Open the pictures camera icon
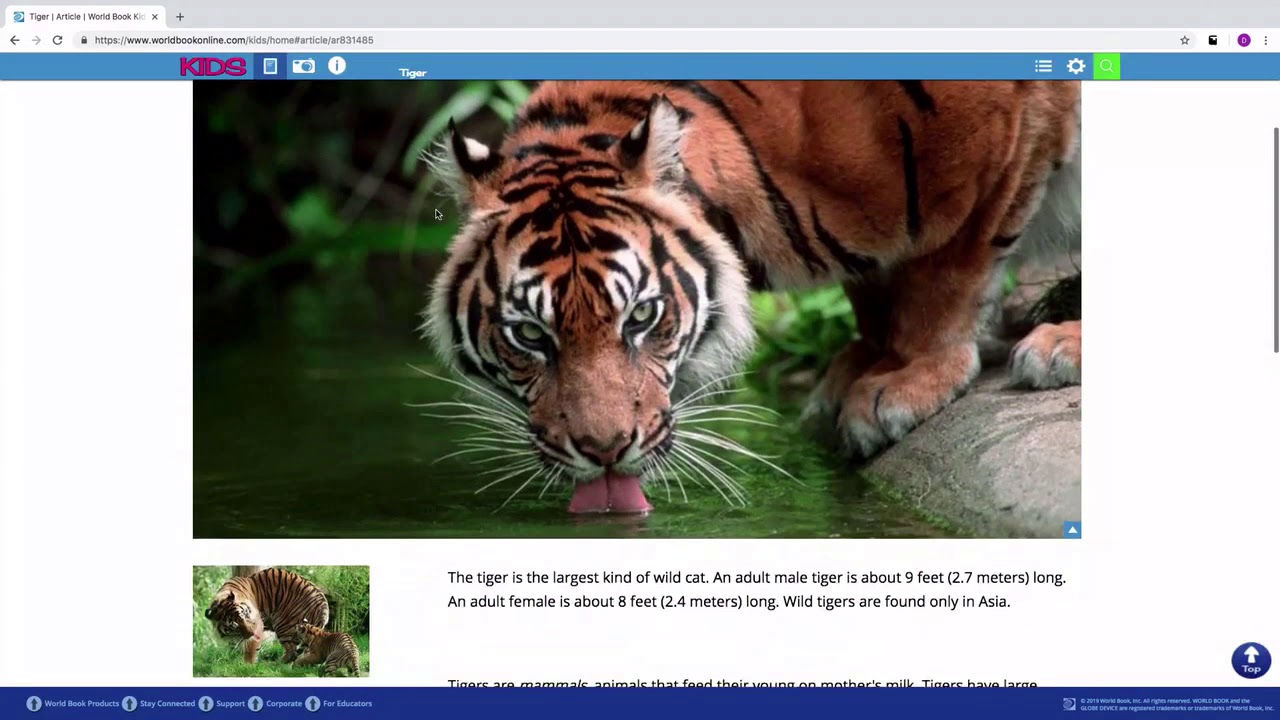1280x720 pixels. point(303,66)
